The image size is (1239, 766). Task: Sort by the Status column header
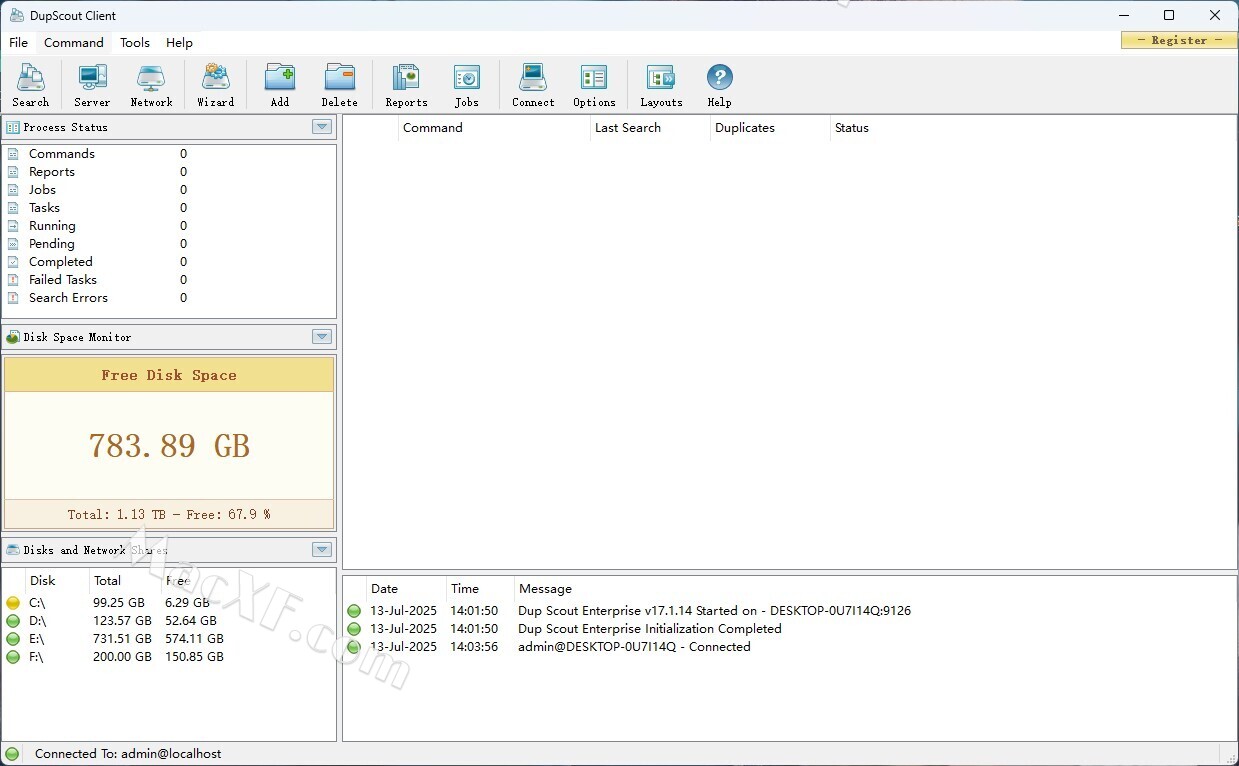coord(852,128)
